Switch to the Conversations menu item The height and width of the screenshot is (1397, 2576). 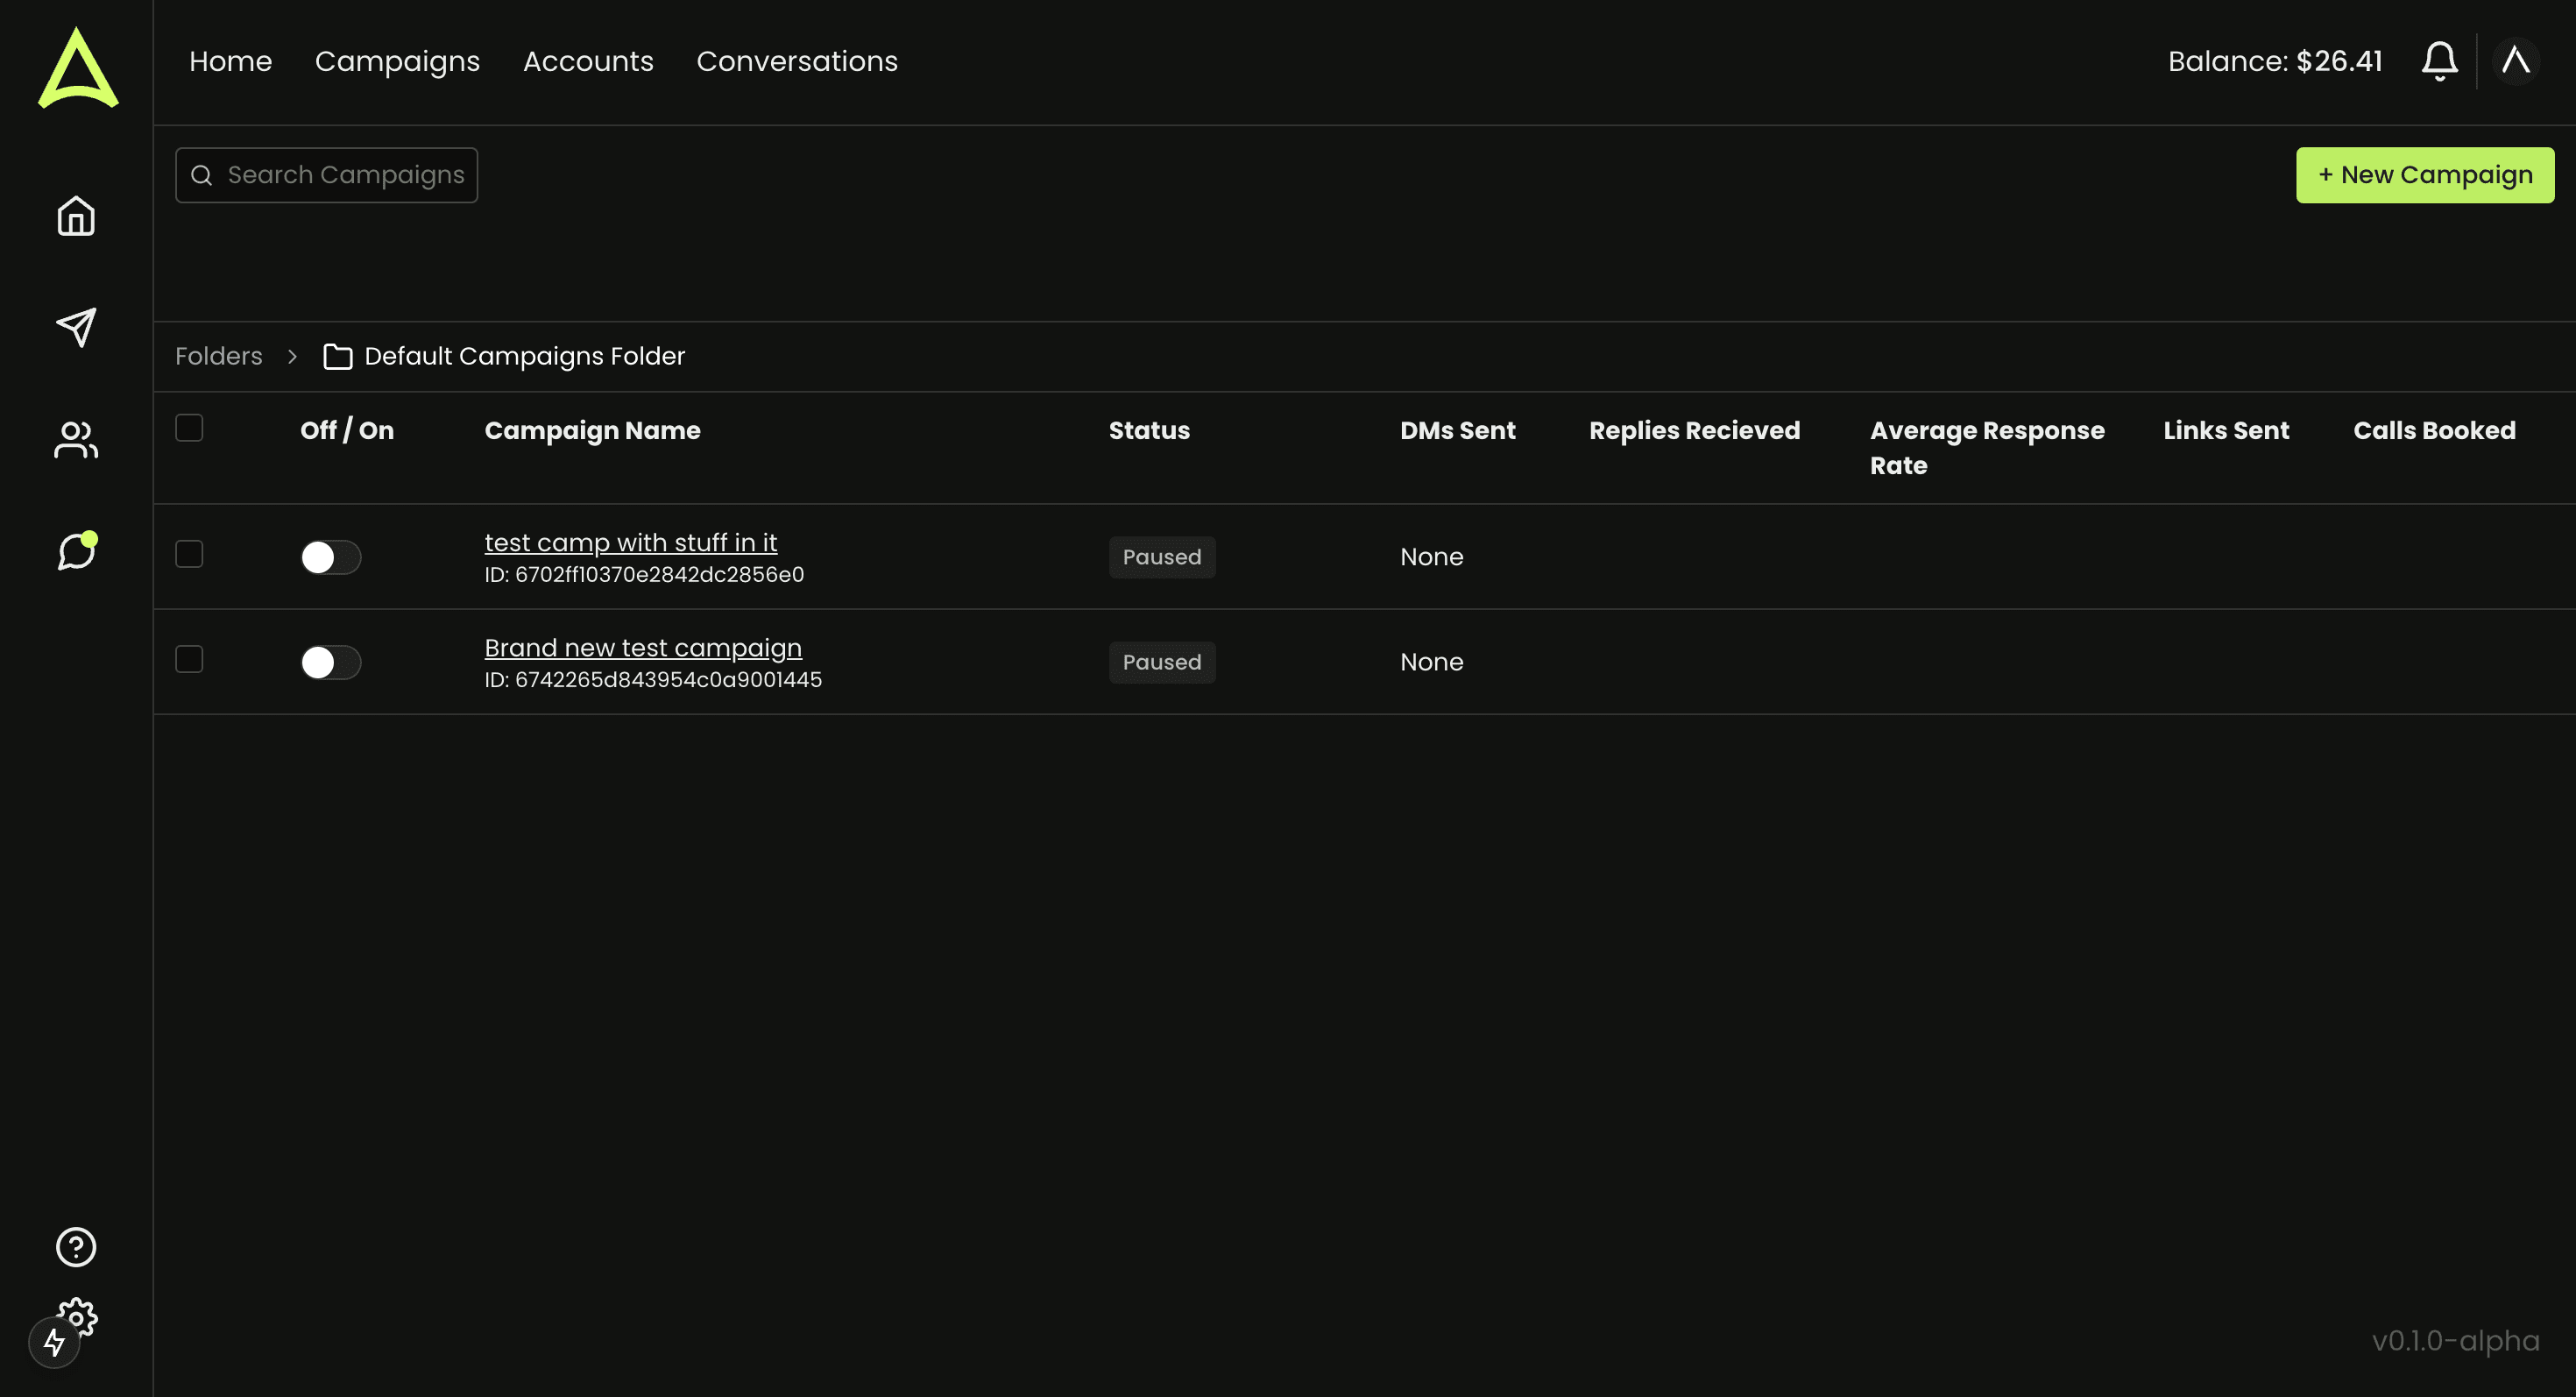click(797, 61)
